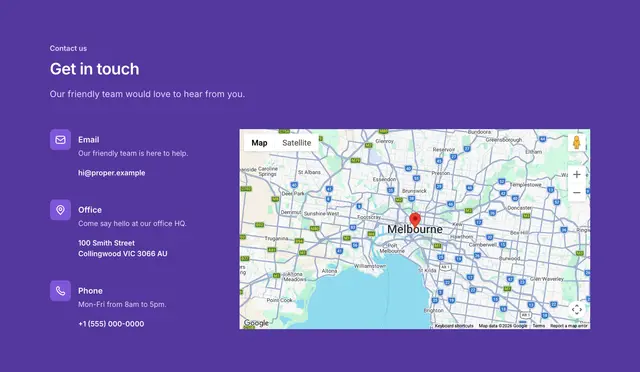Click the Williamstown label on the map
The image size is (640, 372).
pos(370,266)
